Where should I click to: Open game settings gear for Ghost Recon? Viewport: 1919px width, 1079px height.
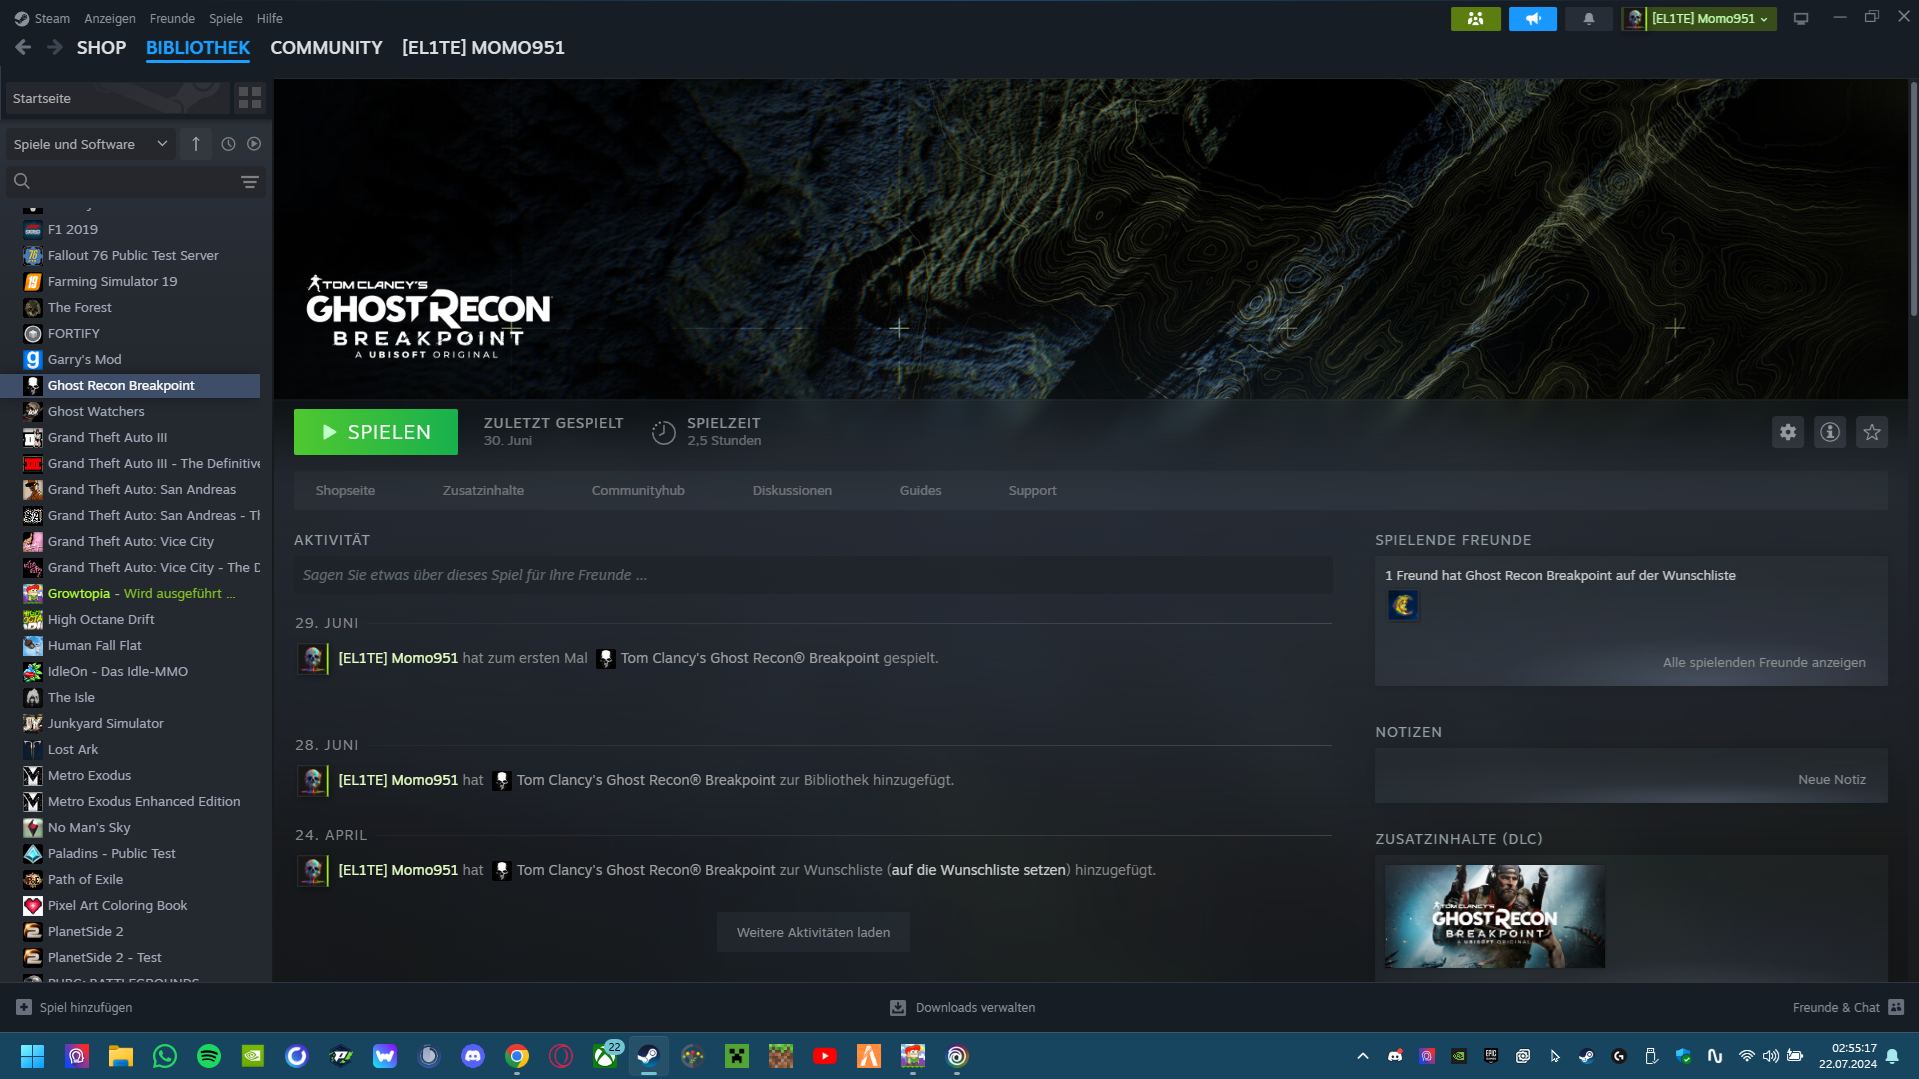click(1787, 432)
